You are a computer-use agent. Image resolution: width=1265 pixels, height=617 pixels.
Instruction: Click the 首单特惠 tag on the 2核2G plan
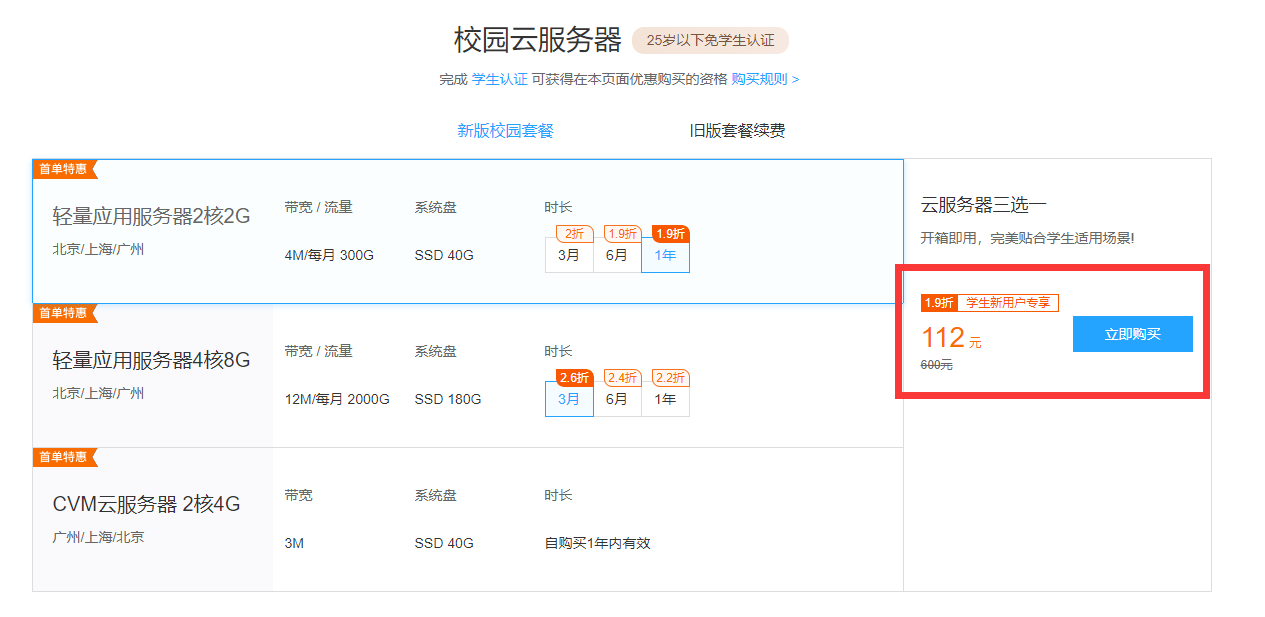click(x=64, y=169)
